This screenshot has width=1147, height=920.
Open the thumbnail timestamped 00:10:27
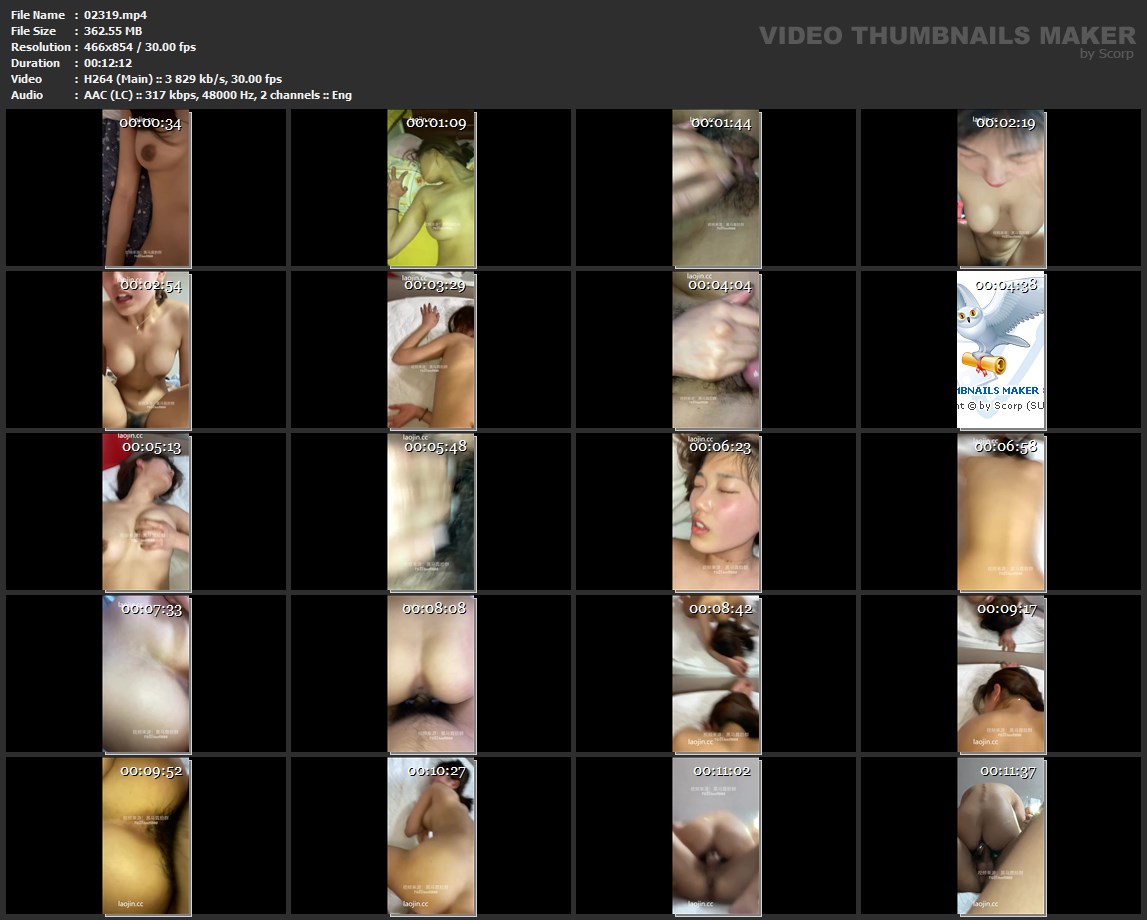pos(431,836)
